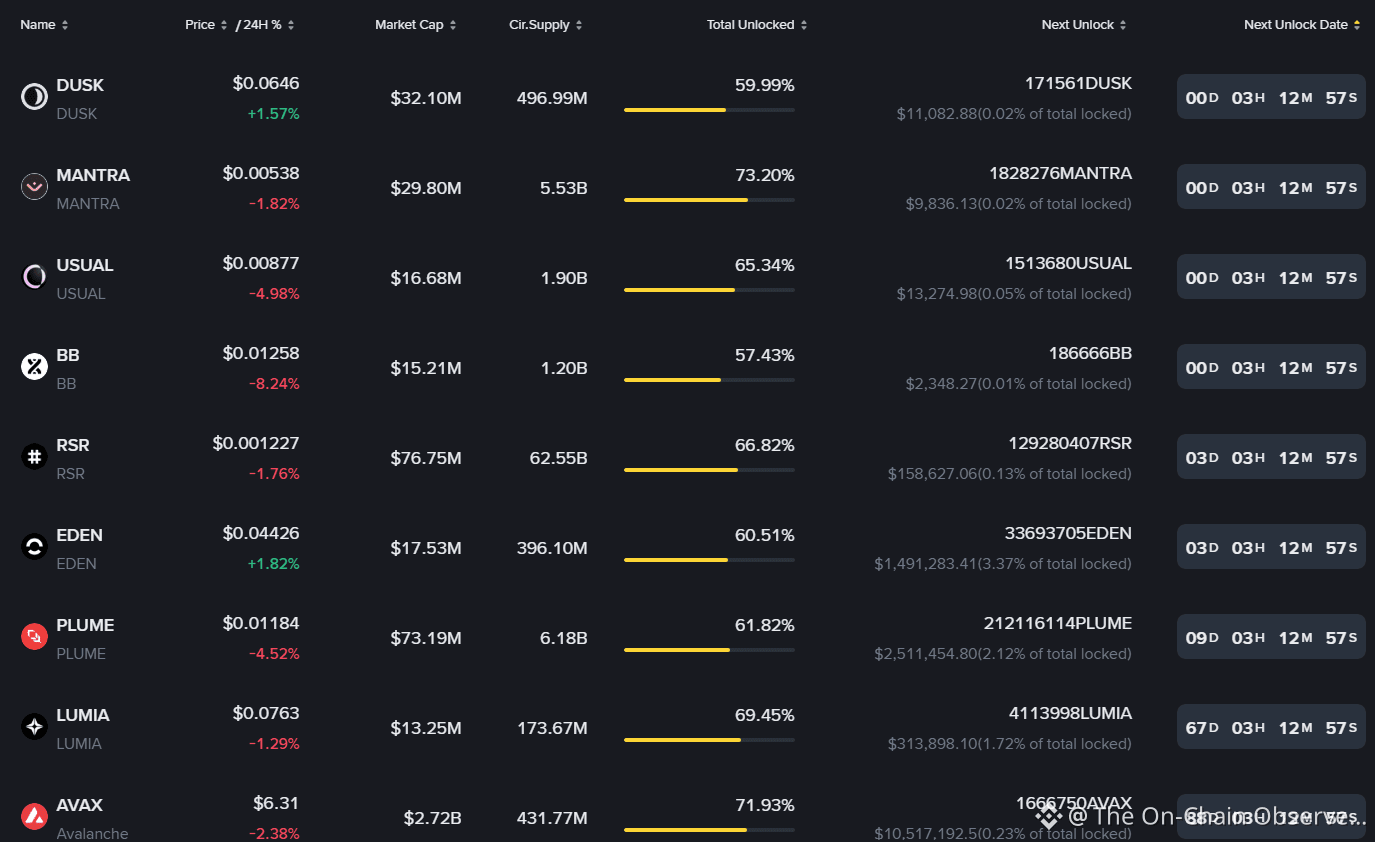Select the RSR circulating supply 62.55B
1375x842 pixels.
point(559,458)
